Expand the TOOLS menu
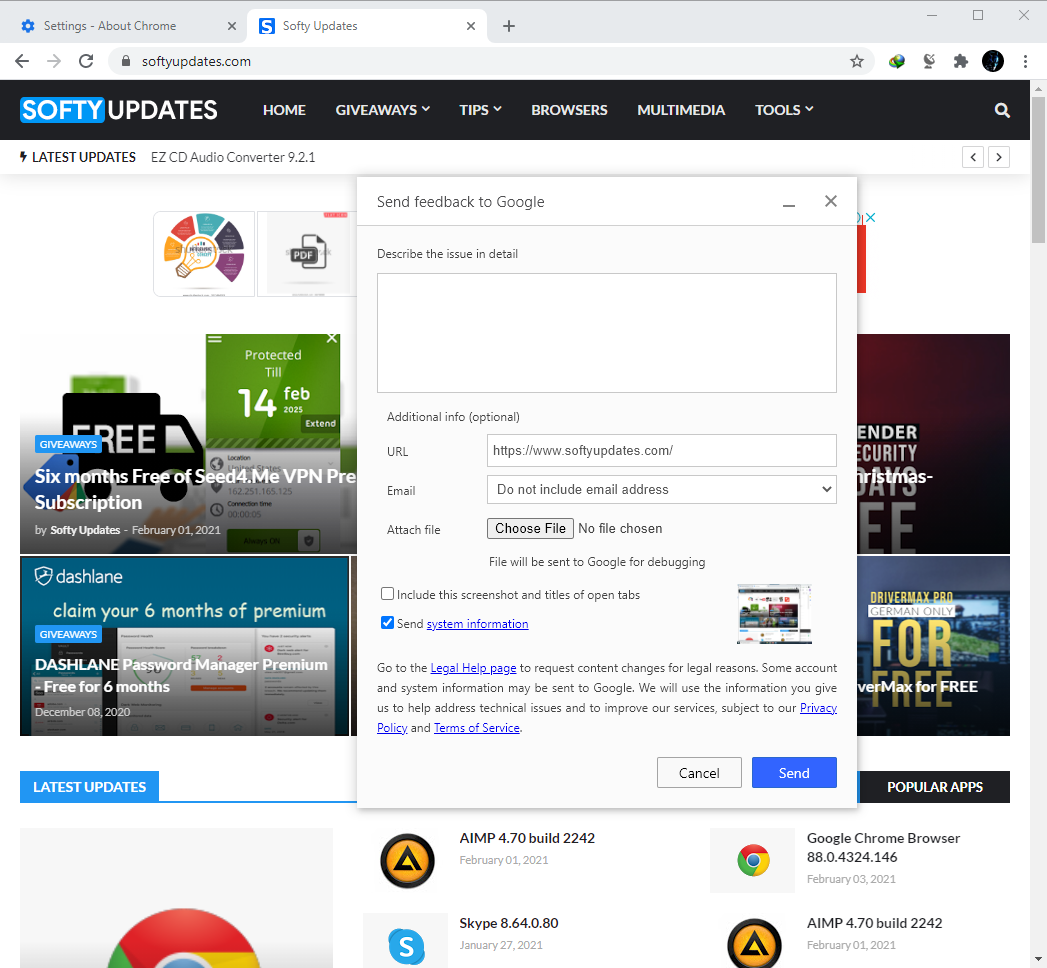The image size is (1047, 968). (x=784, y=110)
